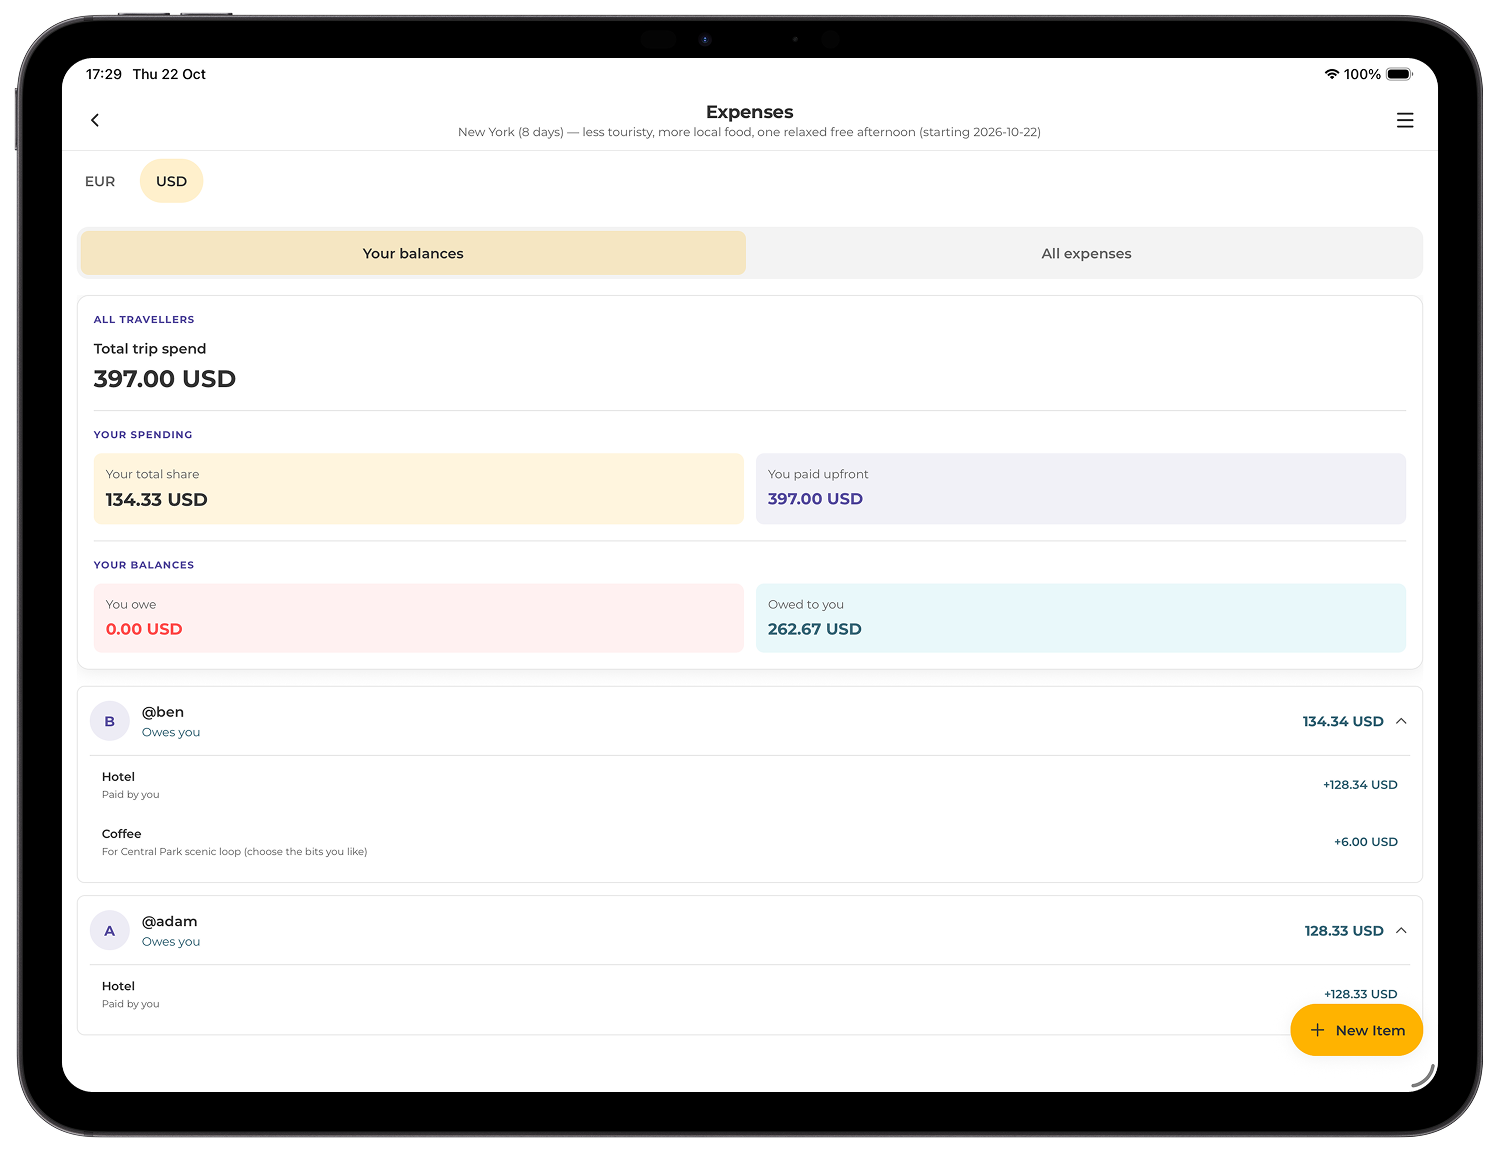Open the Coffee expense row
The height and width of the screenshot is (1150, 1500).
point(750,842)
